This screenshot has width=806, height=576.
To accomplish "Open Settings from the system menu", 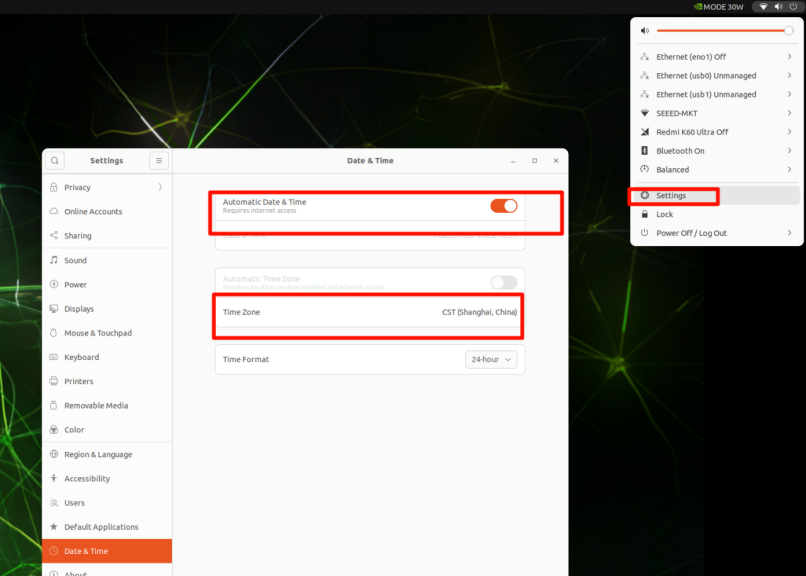I will coord(671,196).
